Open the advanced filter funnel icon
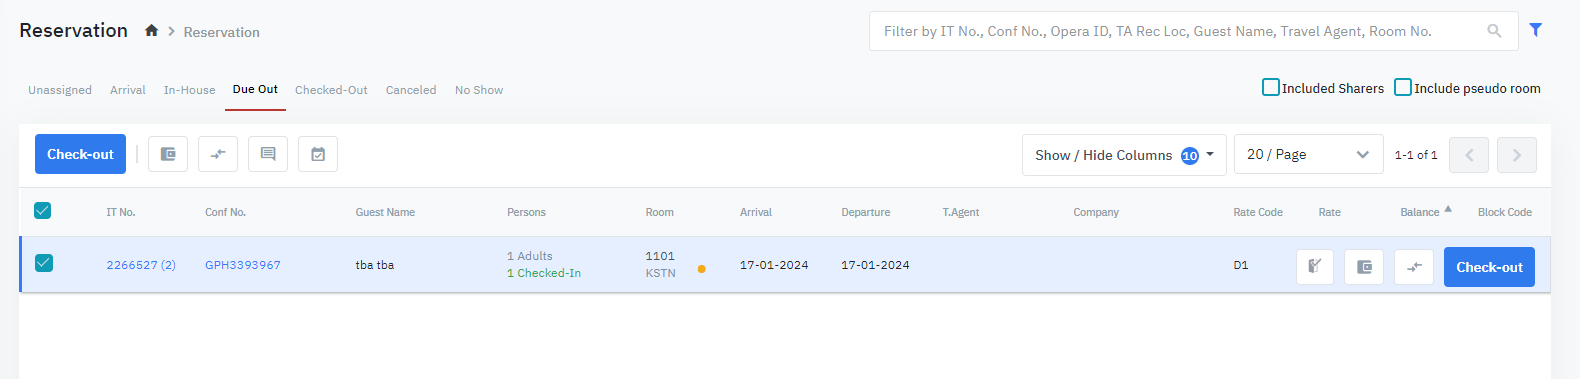Screen dimensions: 1580x379 click(x=1536, y=30)
